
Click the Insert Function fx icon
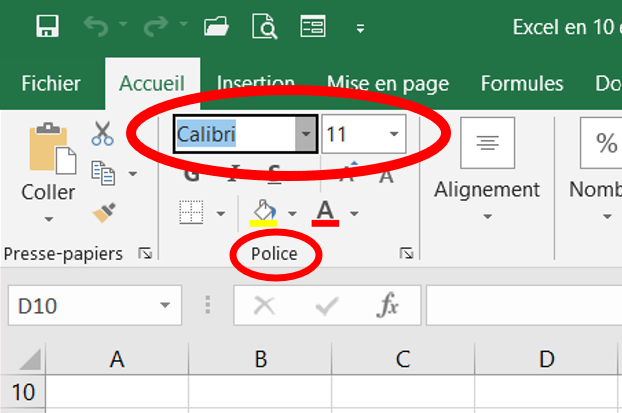(x=387, y=305)
